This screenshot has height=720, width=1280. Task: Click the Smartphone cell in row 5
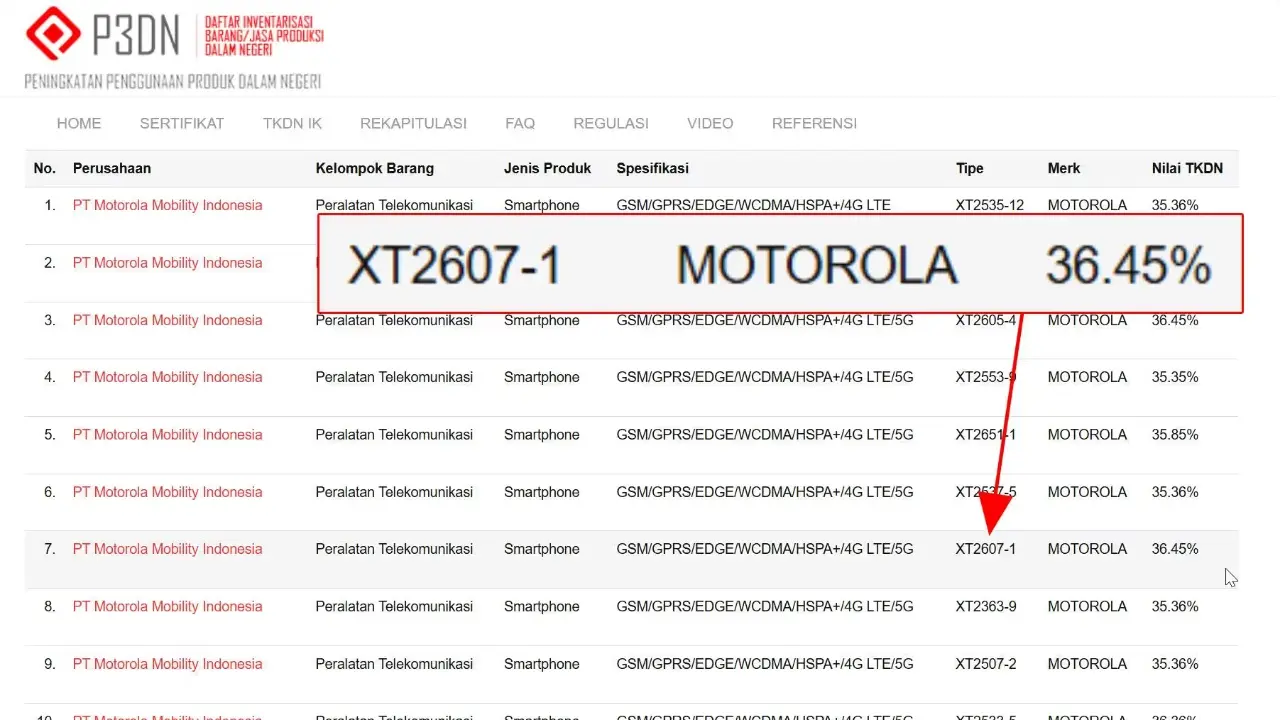click(x=542, y=435)
